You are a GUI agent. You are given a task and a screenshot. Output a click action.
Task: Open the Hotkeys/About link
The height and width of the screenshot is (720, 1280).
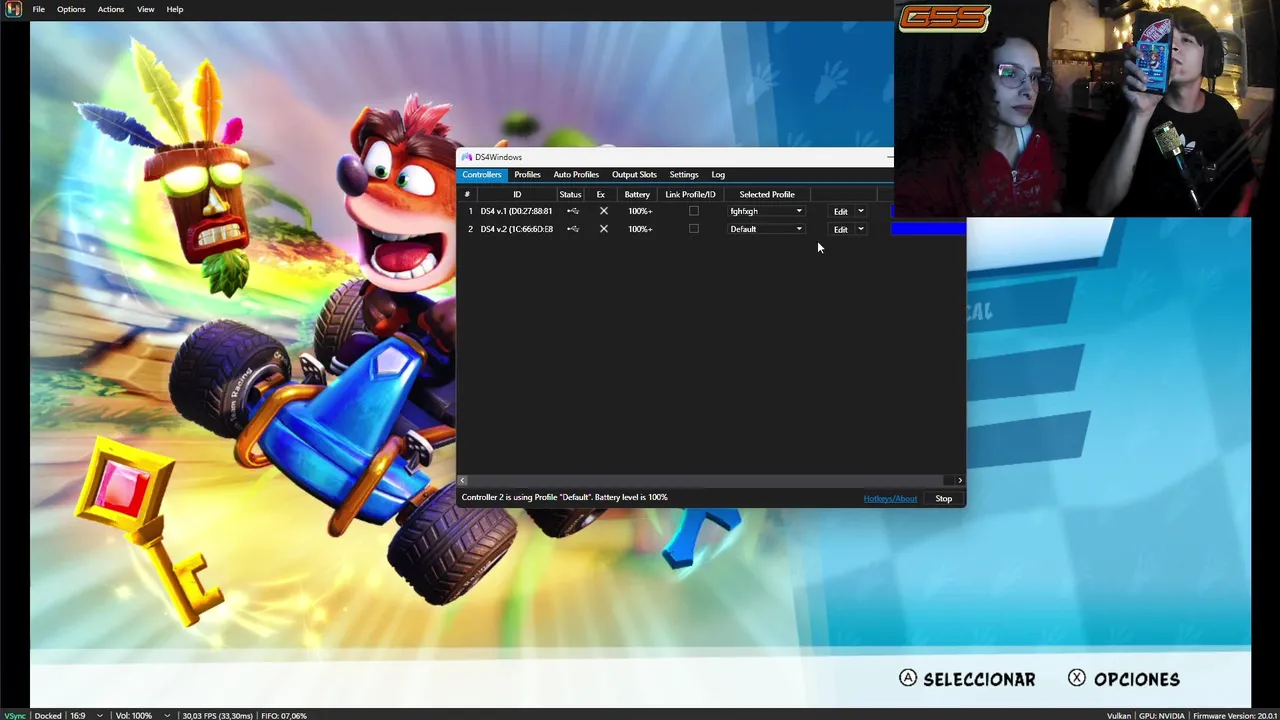pyautogui.click(x=890, y=498)
